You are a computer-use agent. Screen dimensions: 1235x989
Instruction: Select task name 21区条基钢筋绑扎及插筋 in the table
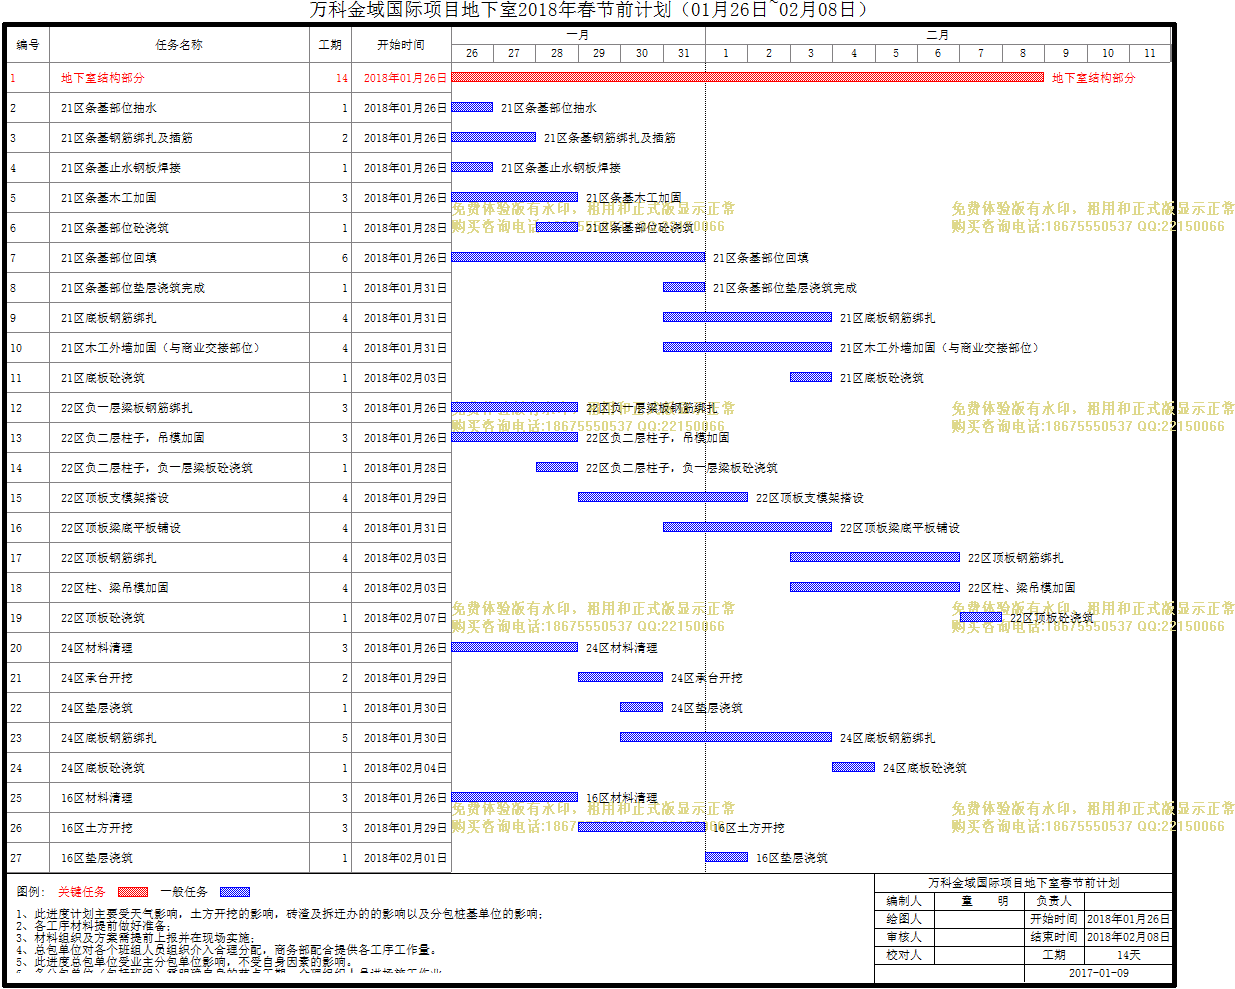click(127, 138)
